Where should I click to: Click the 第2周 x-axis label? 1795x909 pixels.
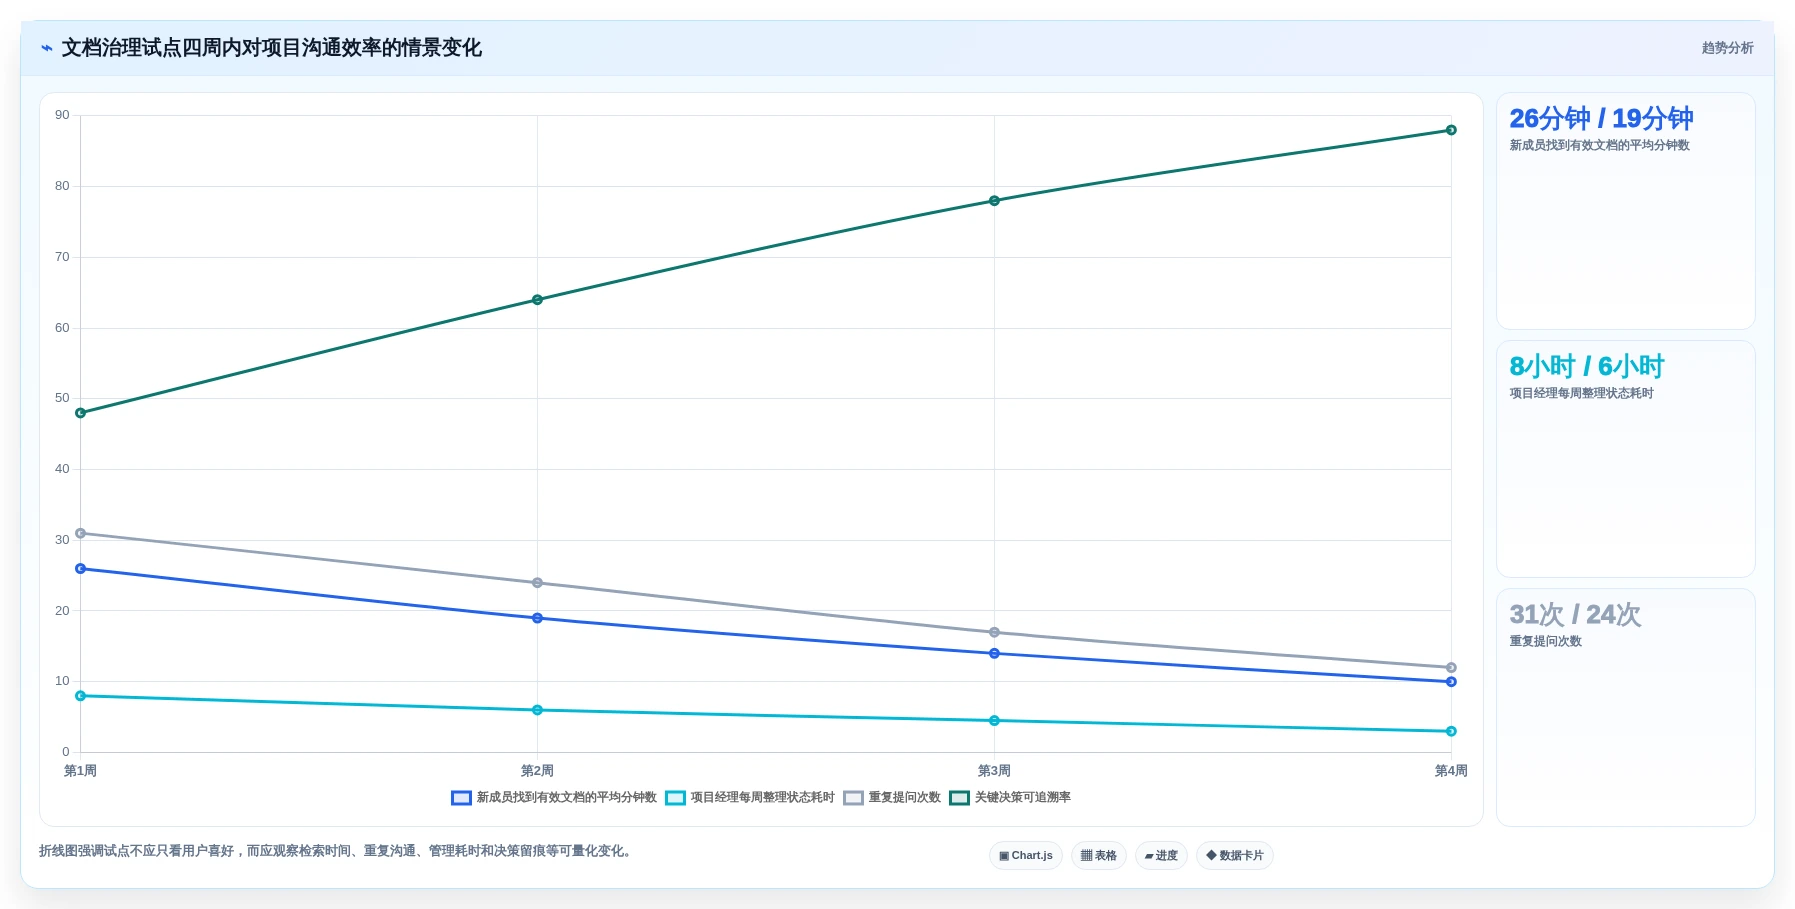(x=537, y=771)
